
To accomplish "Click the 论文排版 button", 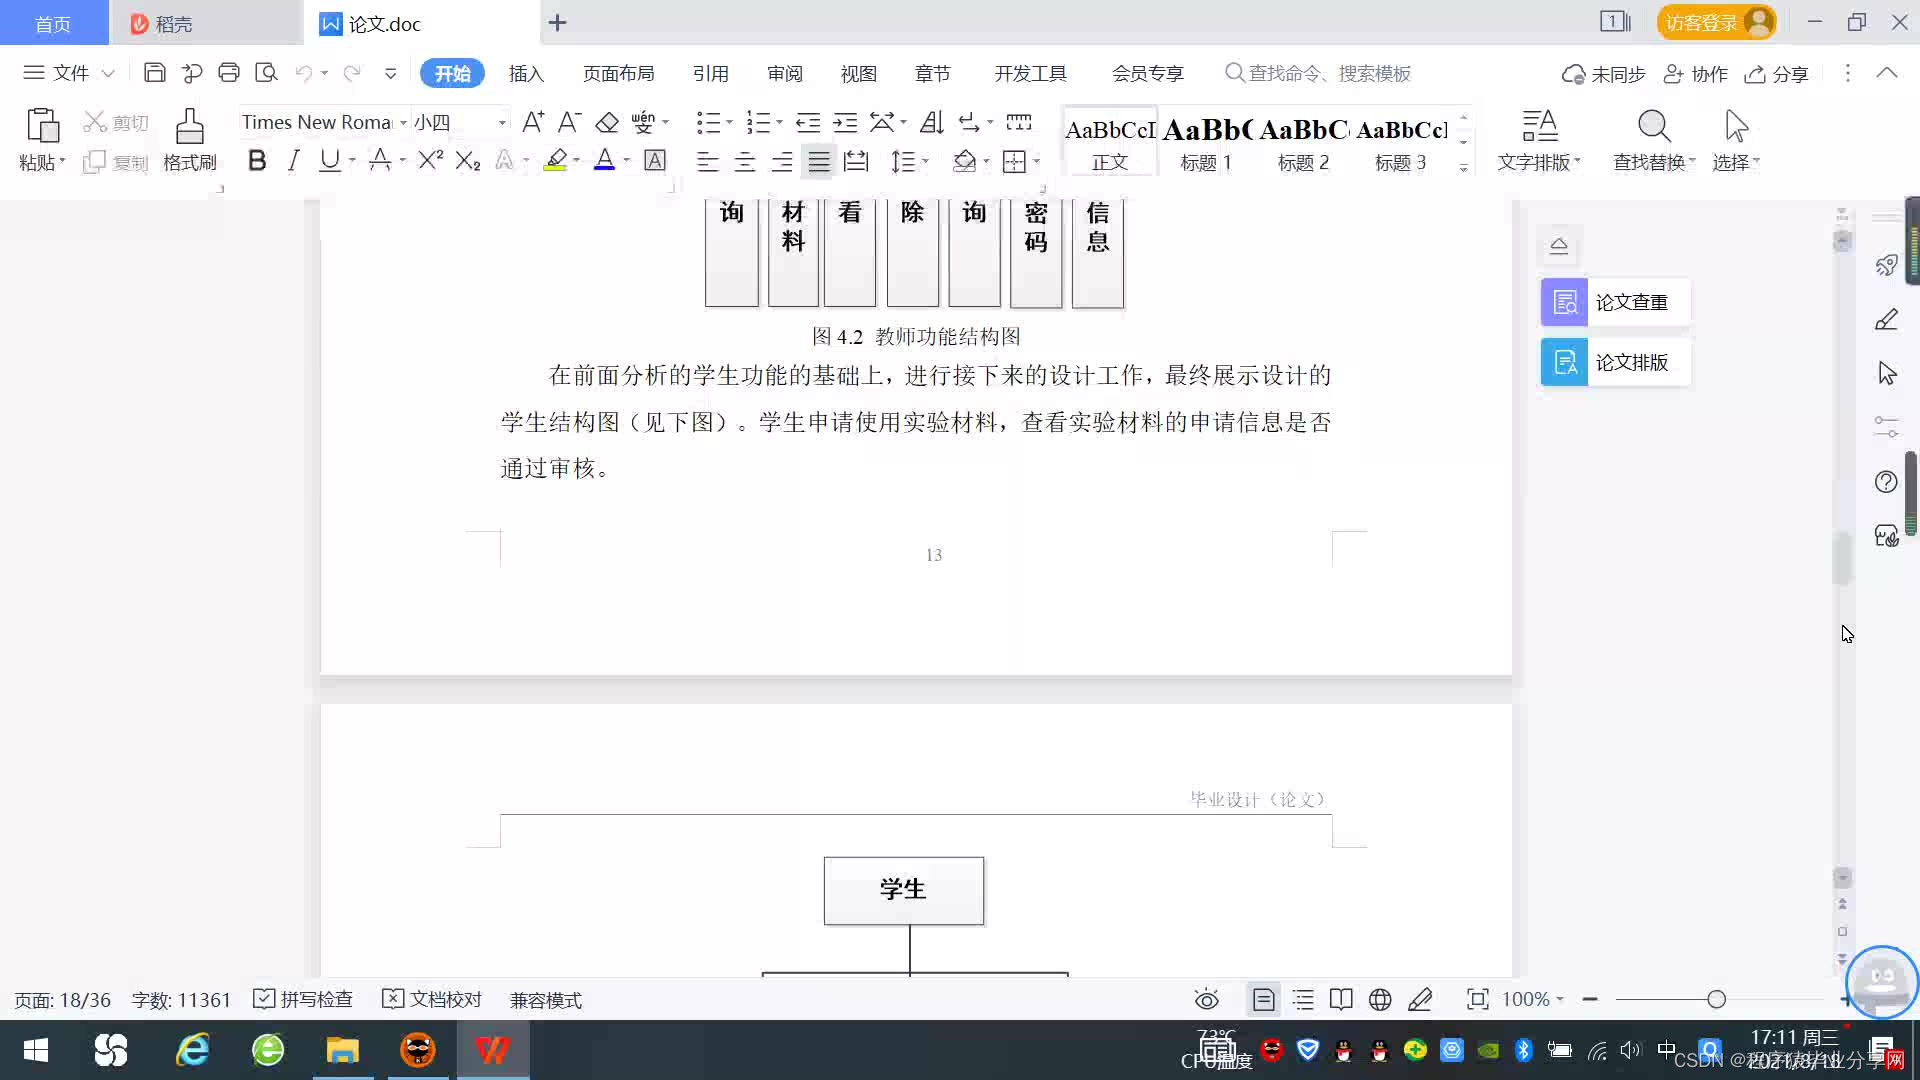I will (x=1614, y=362).
